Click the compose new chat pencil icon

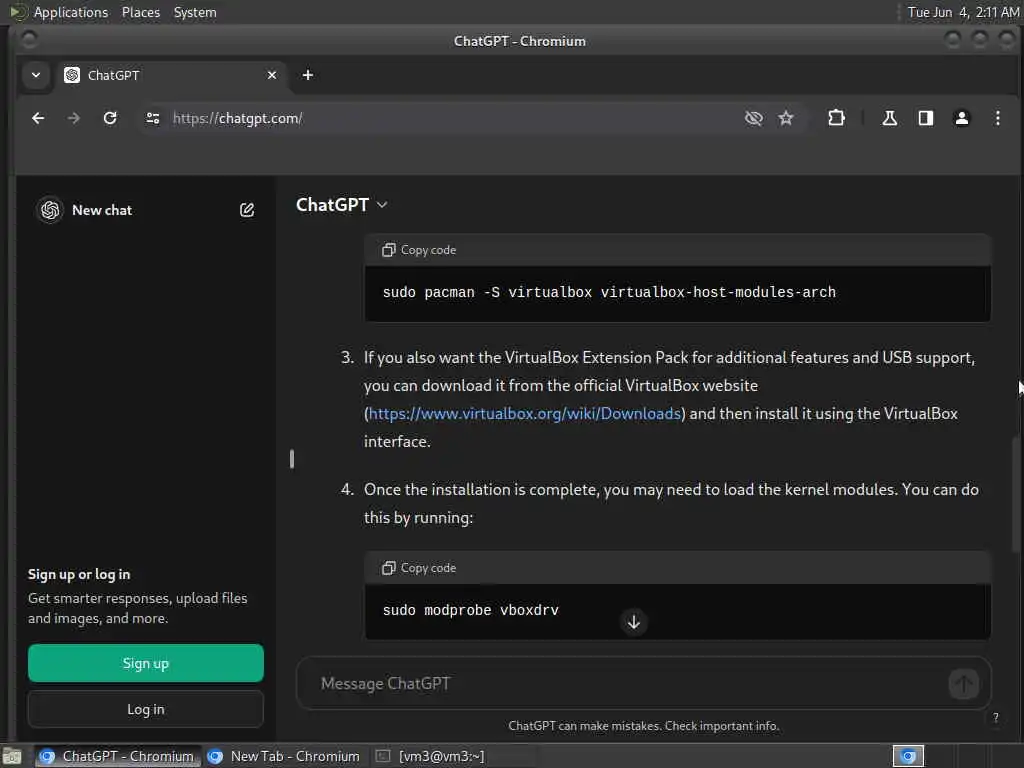[x=247, y=210]
